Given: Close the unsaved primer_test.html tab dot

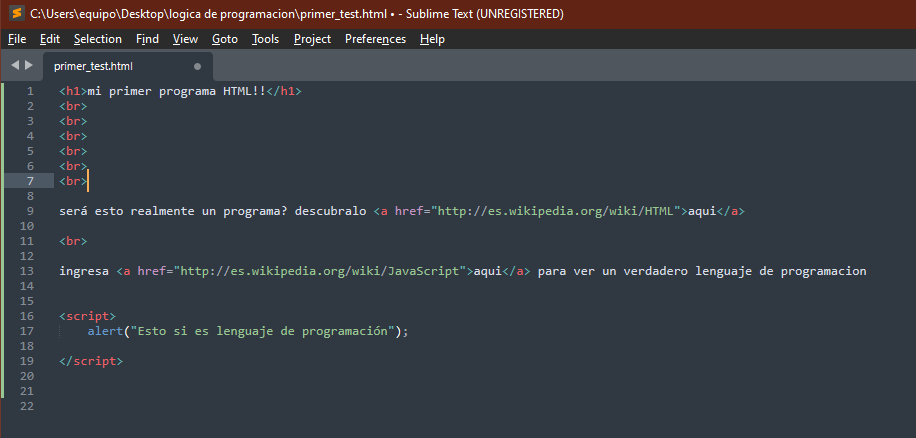Looking at the screenshot, I should coord(197,67).
